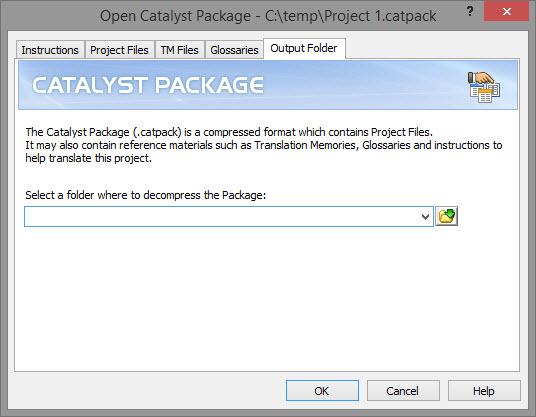
Task: Click the 'Select a folder where to decompress' label
Action: (x=146, y=195)
